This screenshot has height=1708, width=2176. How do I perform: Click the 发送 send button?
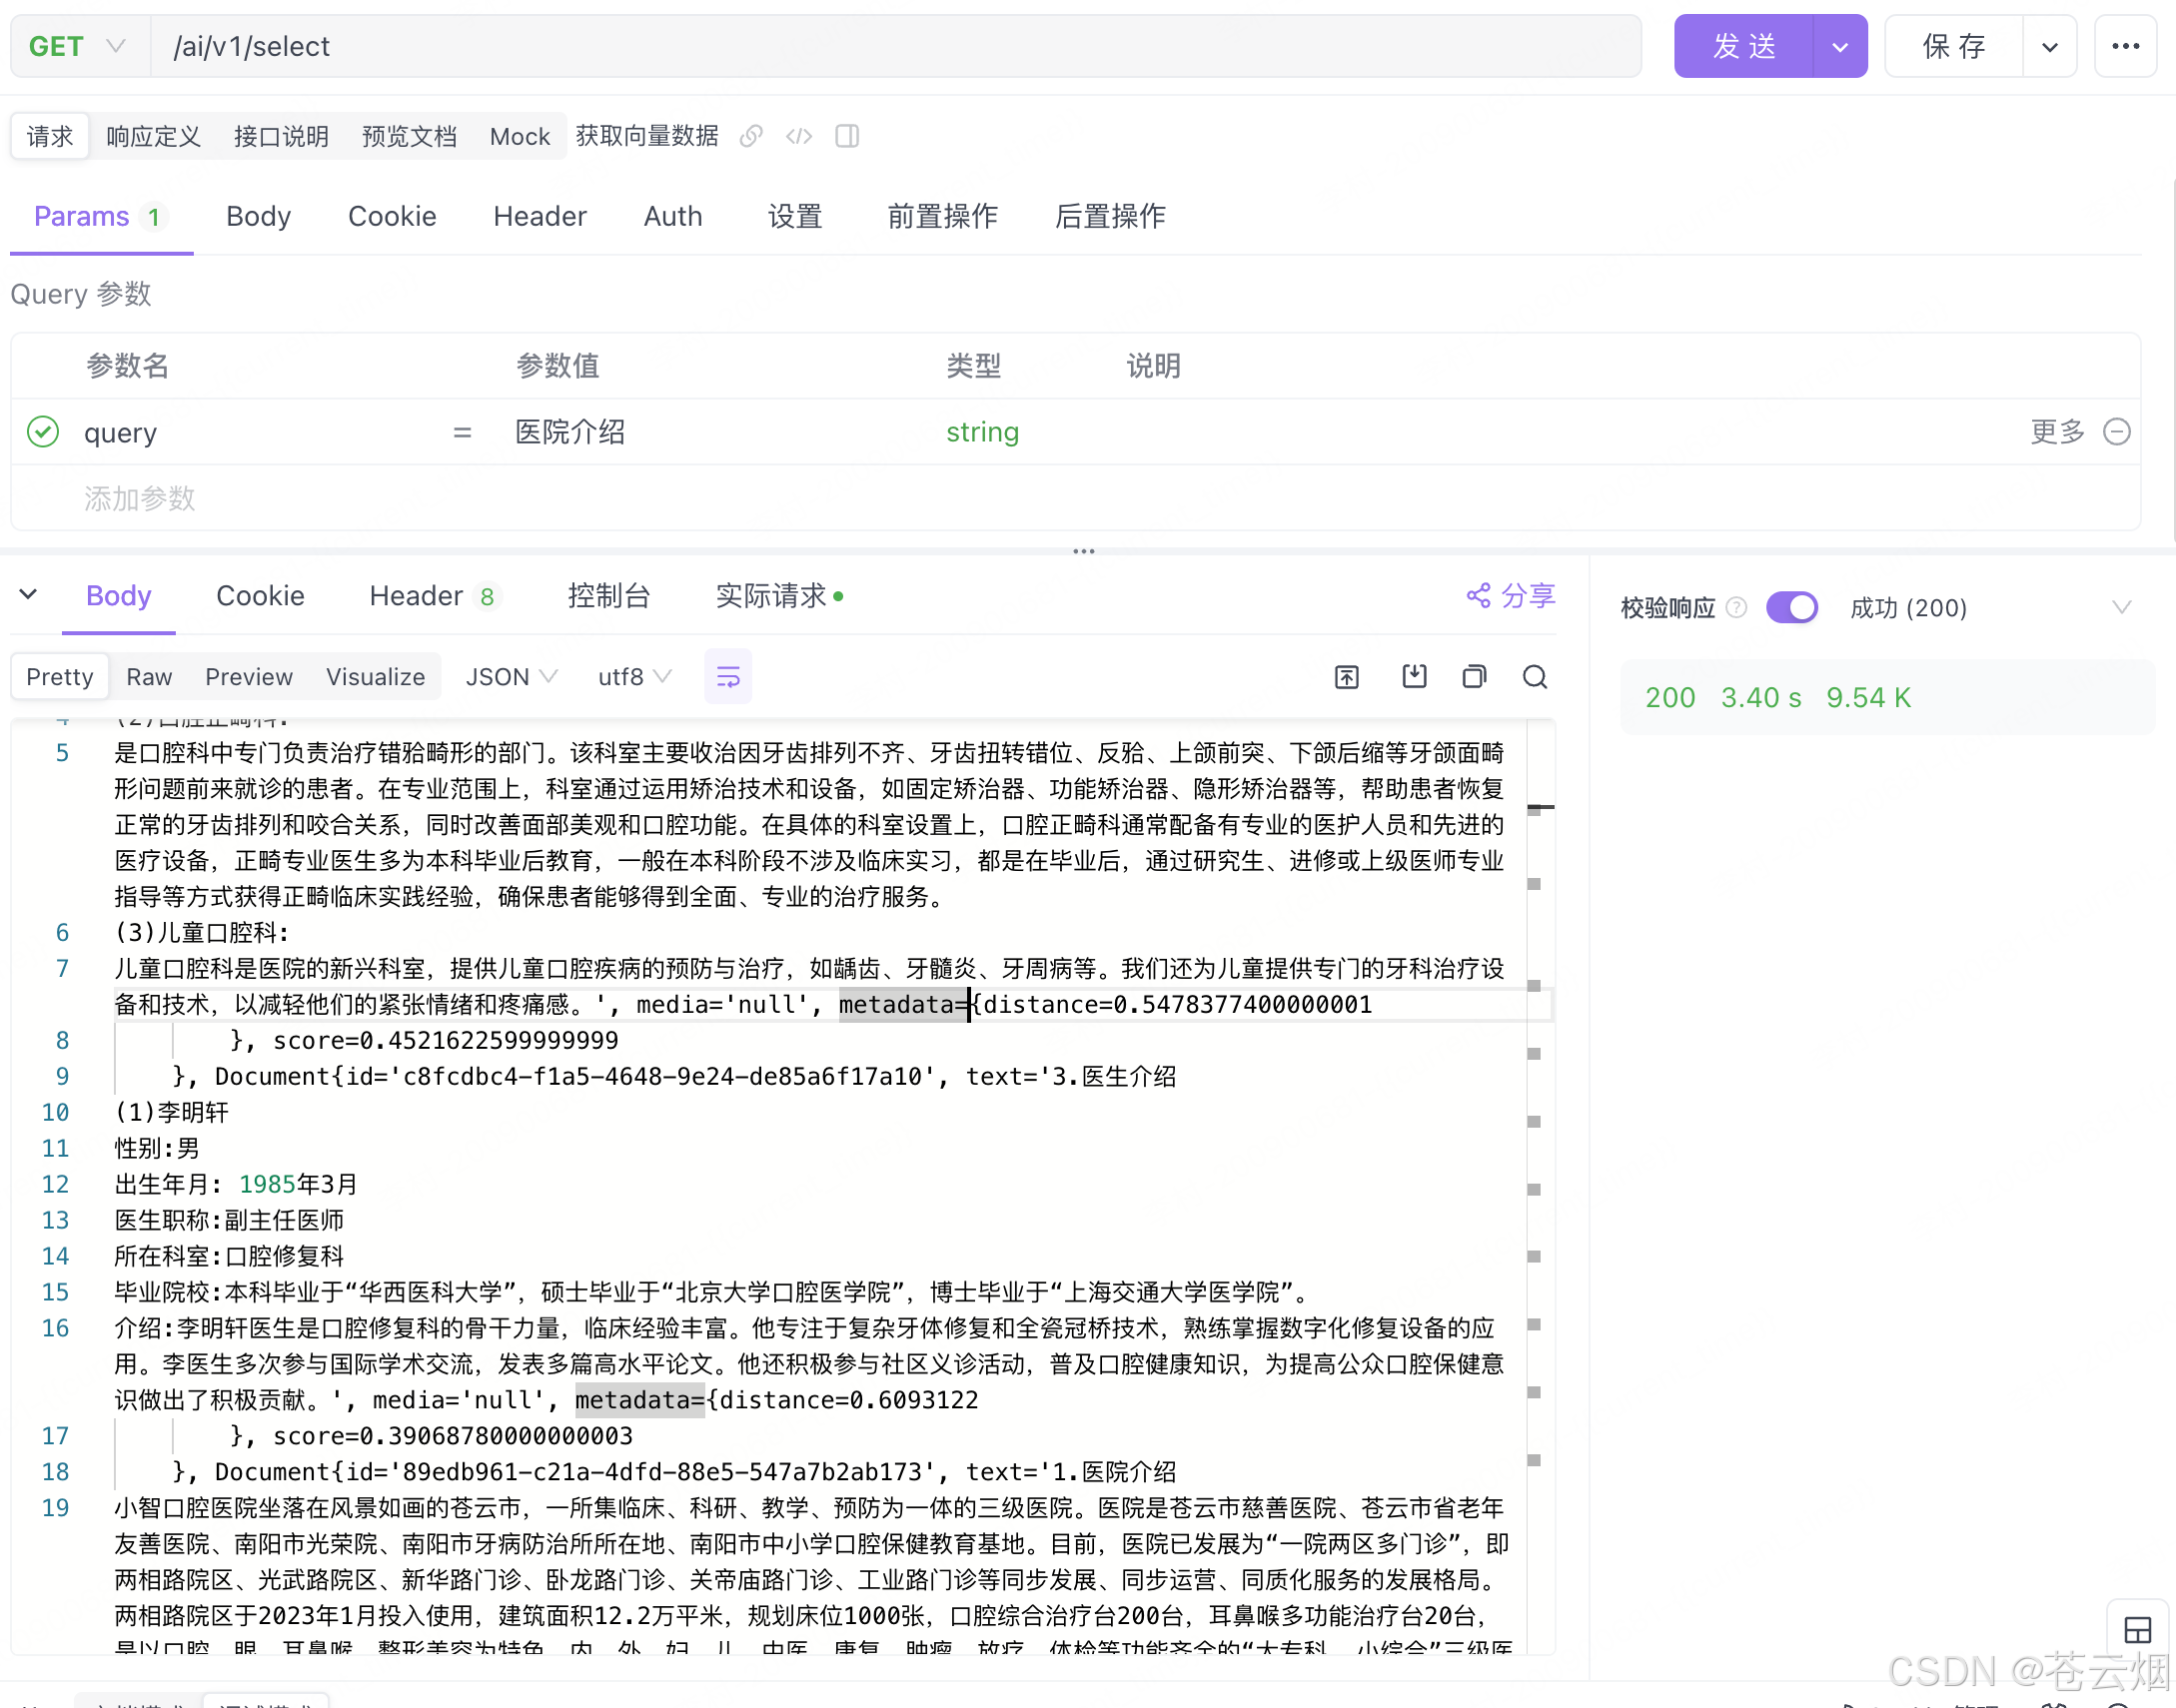[x=1743, y=46]
